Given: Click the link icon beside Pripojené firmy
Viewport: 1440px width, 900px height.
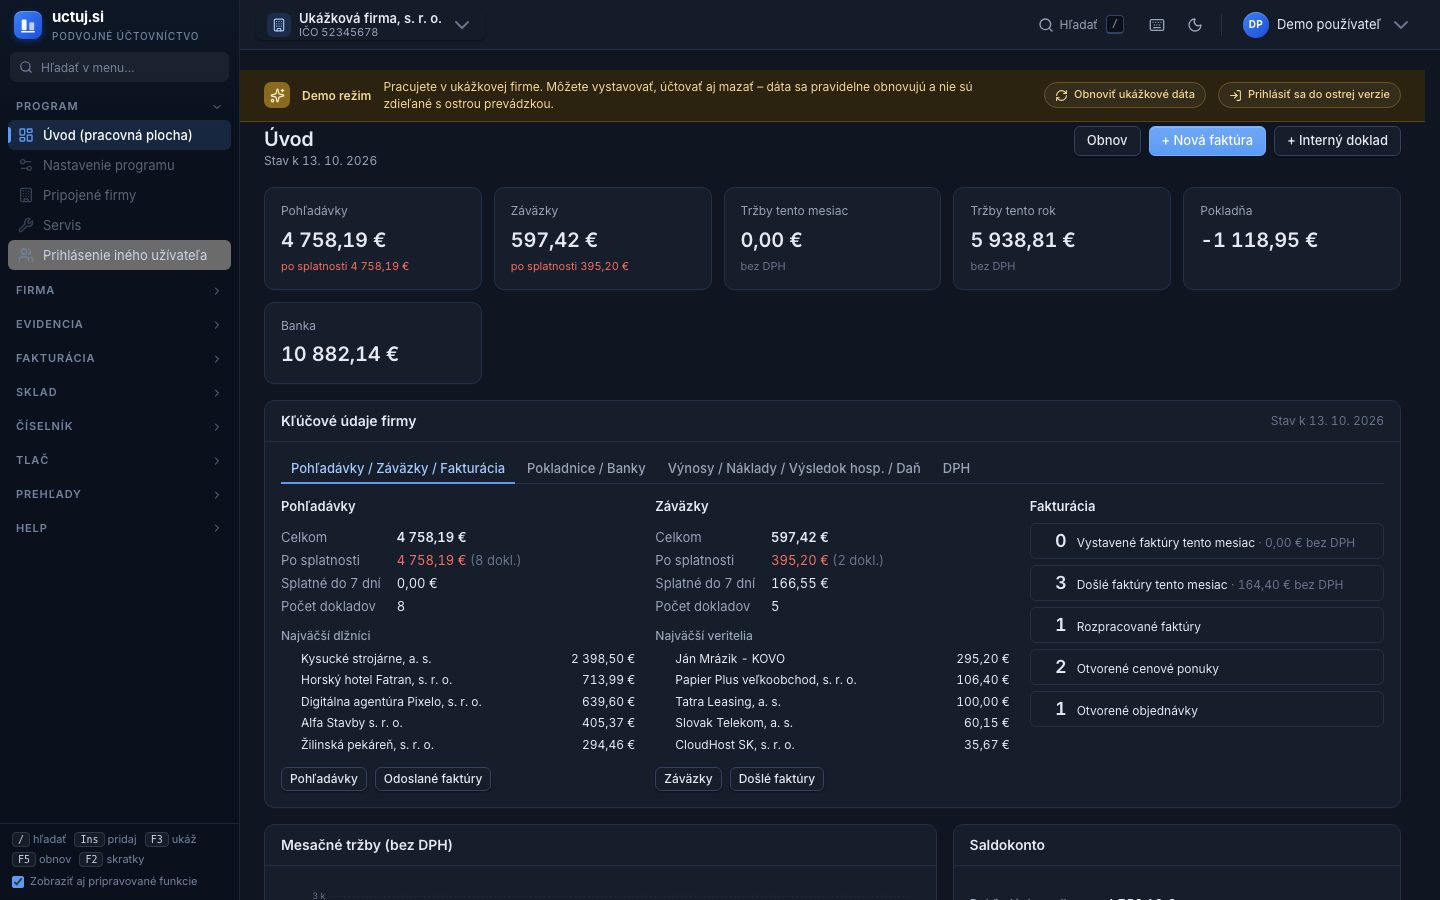Looking at the screenshot, I should (26, 195).
